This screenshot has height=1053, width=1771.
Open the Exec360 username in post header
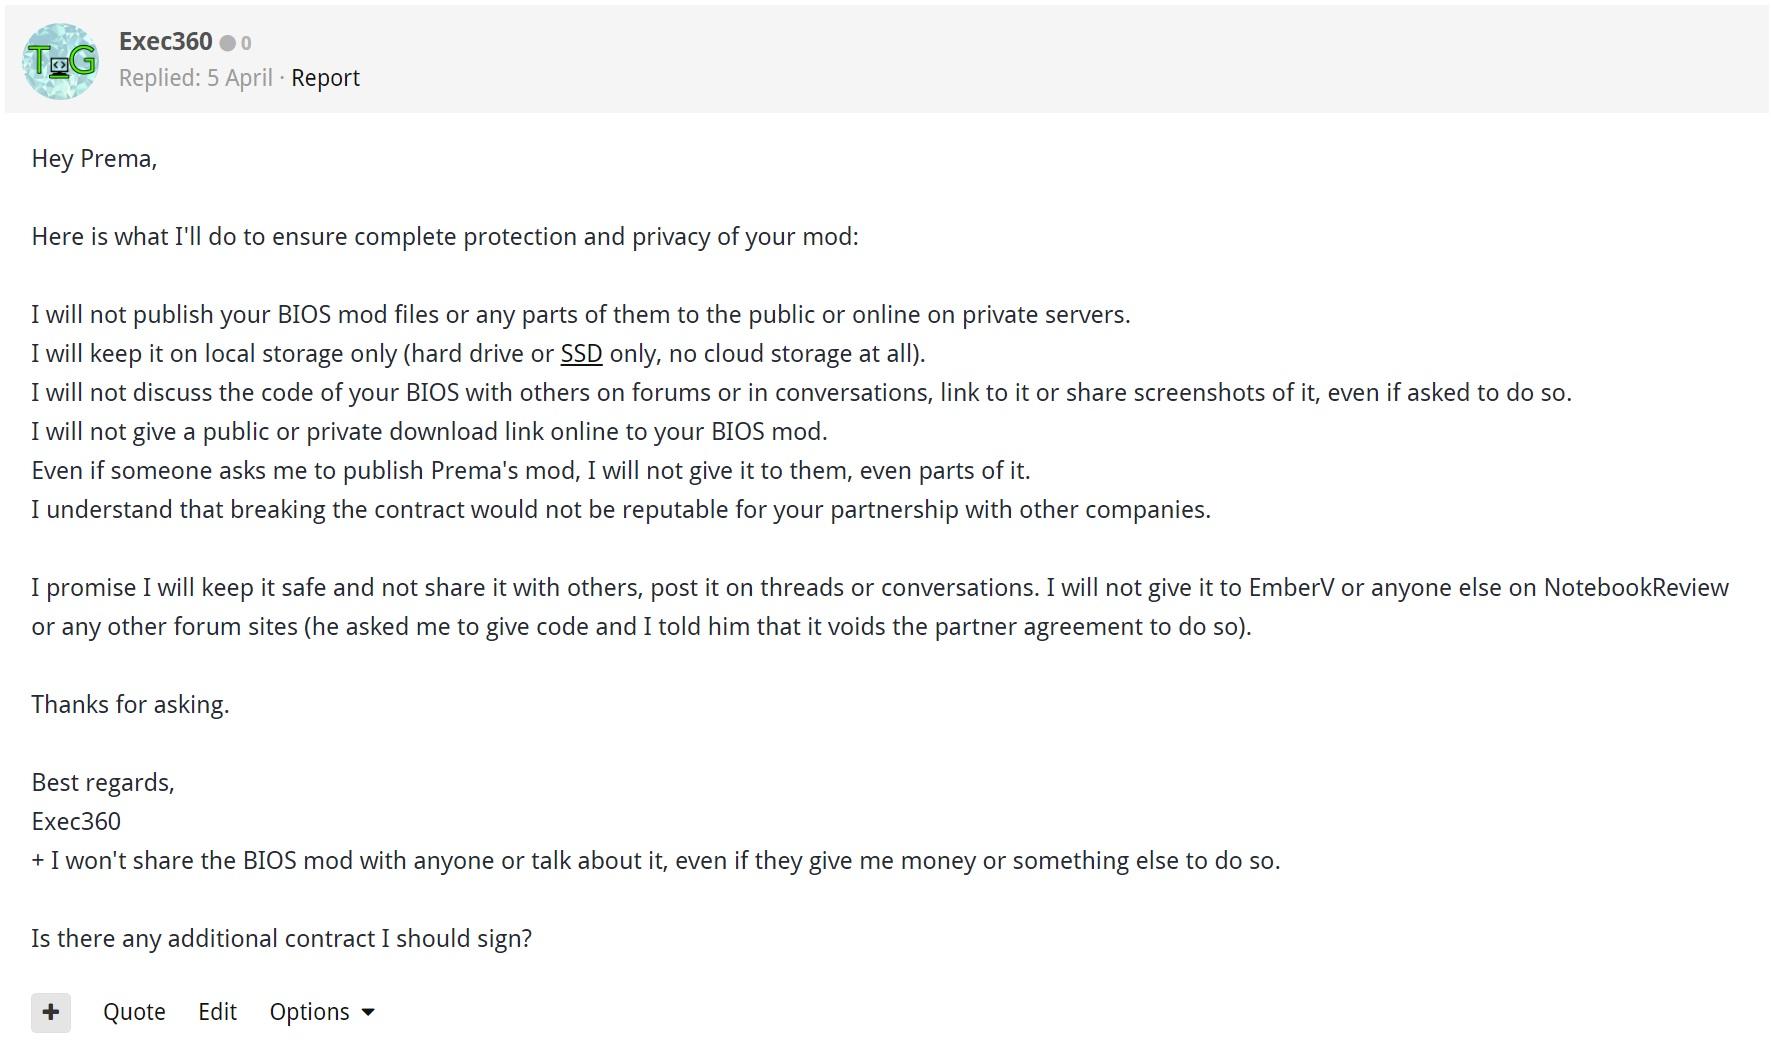[165, 42]
